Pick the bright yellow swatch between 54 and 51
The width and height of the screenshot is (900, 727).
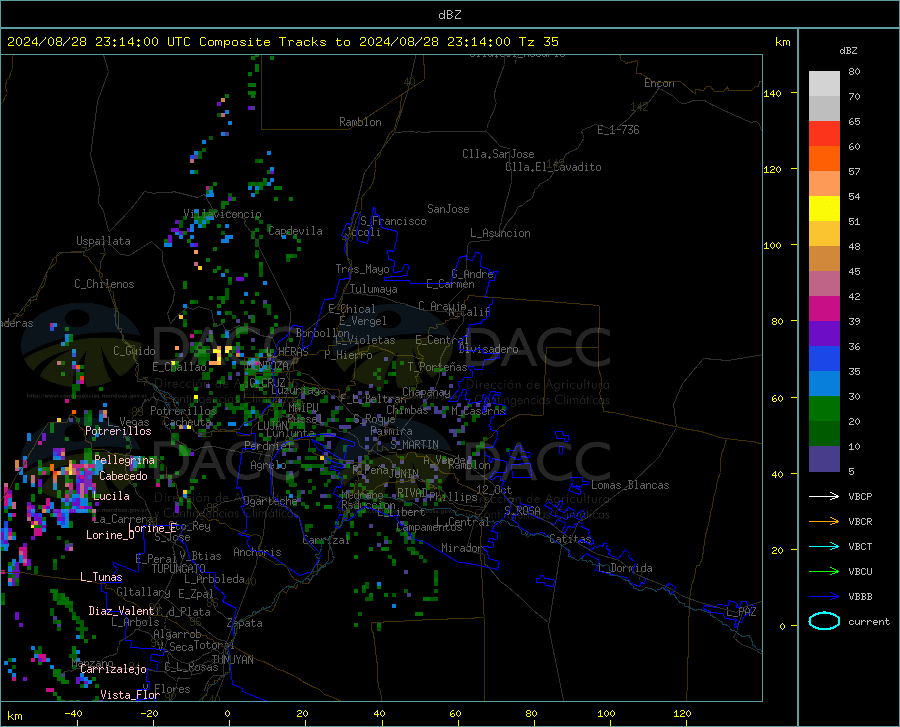point(824,209)
